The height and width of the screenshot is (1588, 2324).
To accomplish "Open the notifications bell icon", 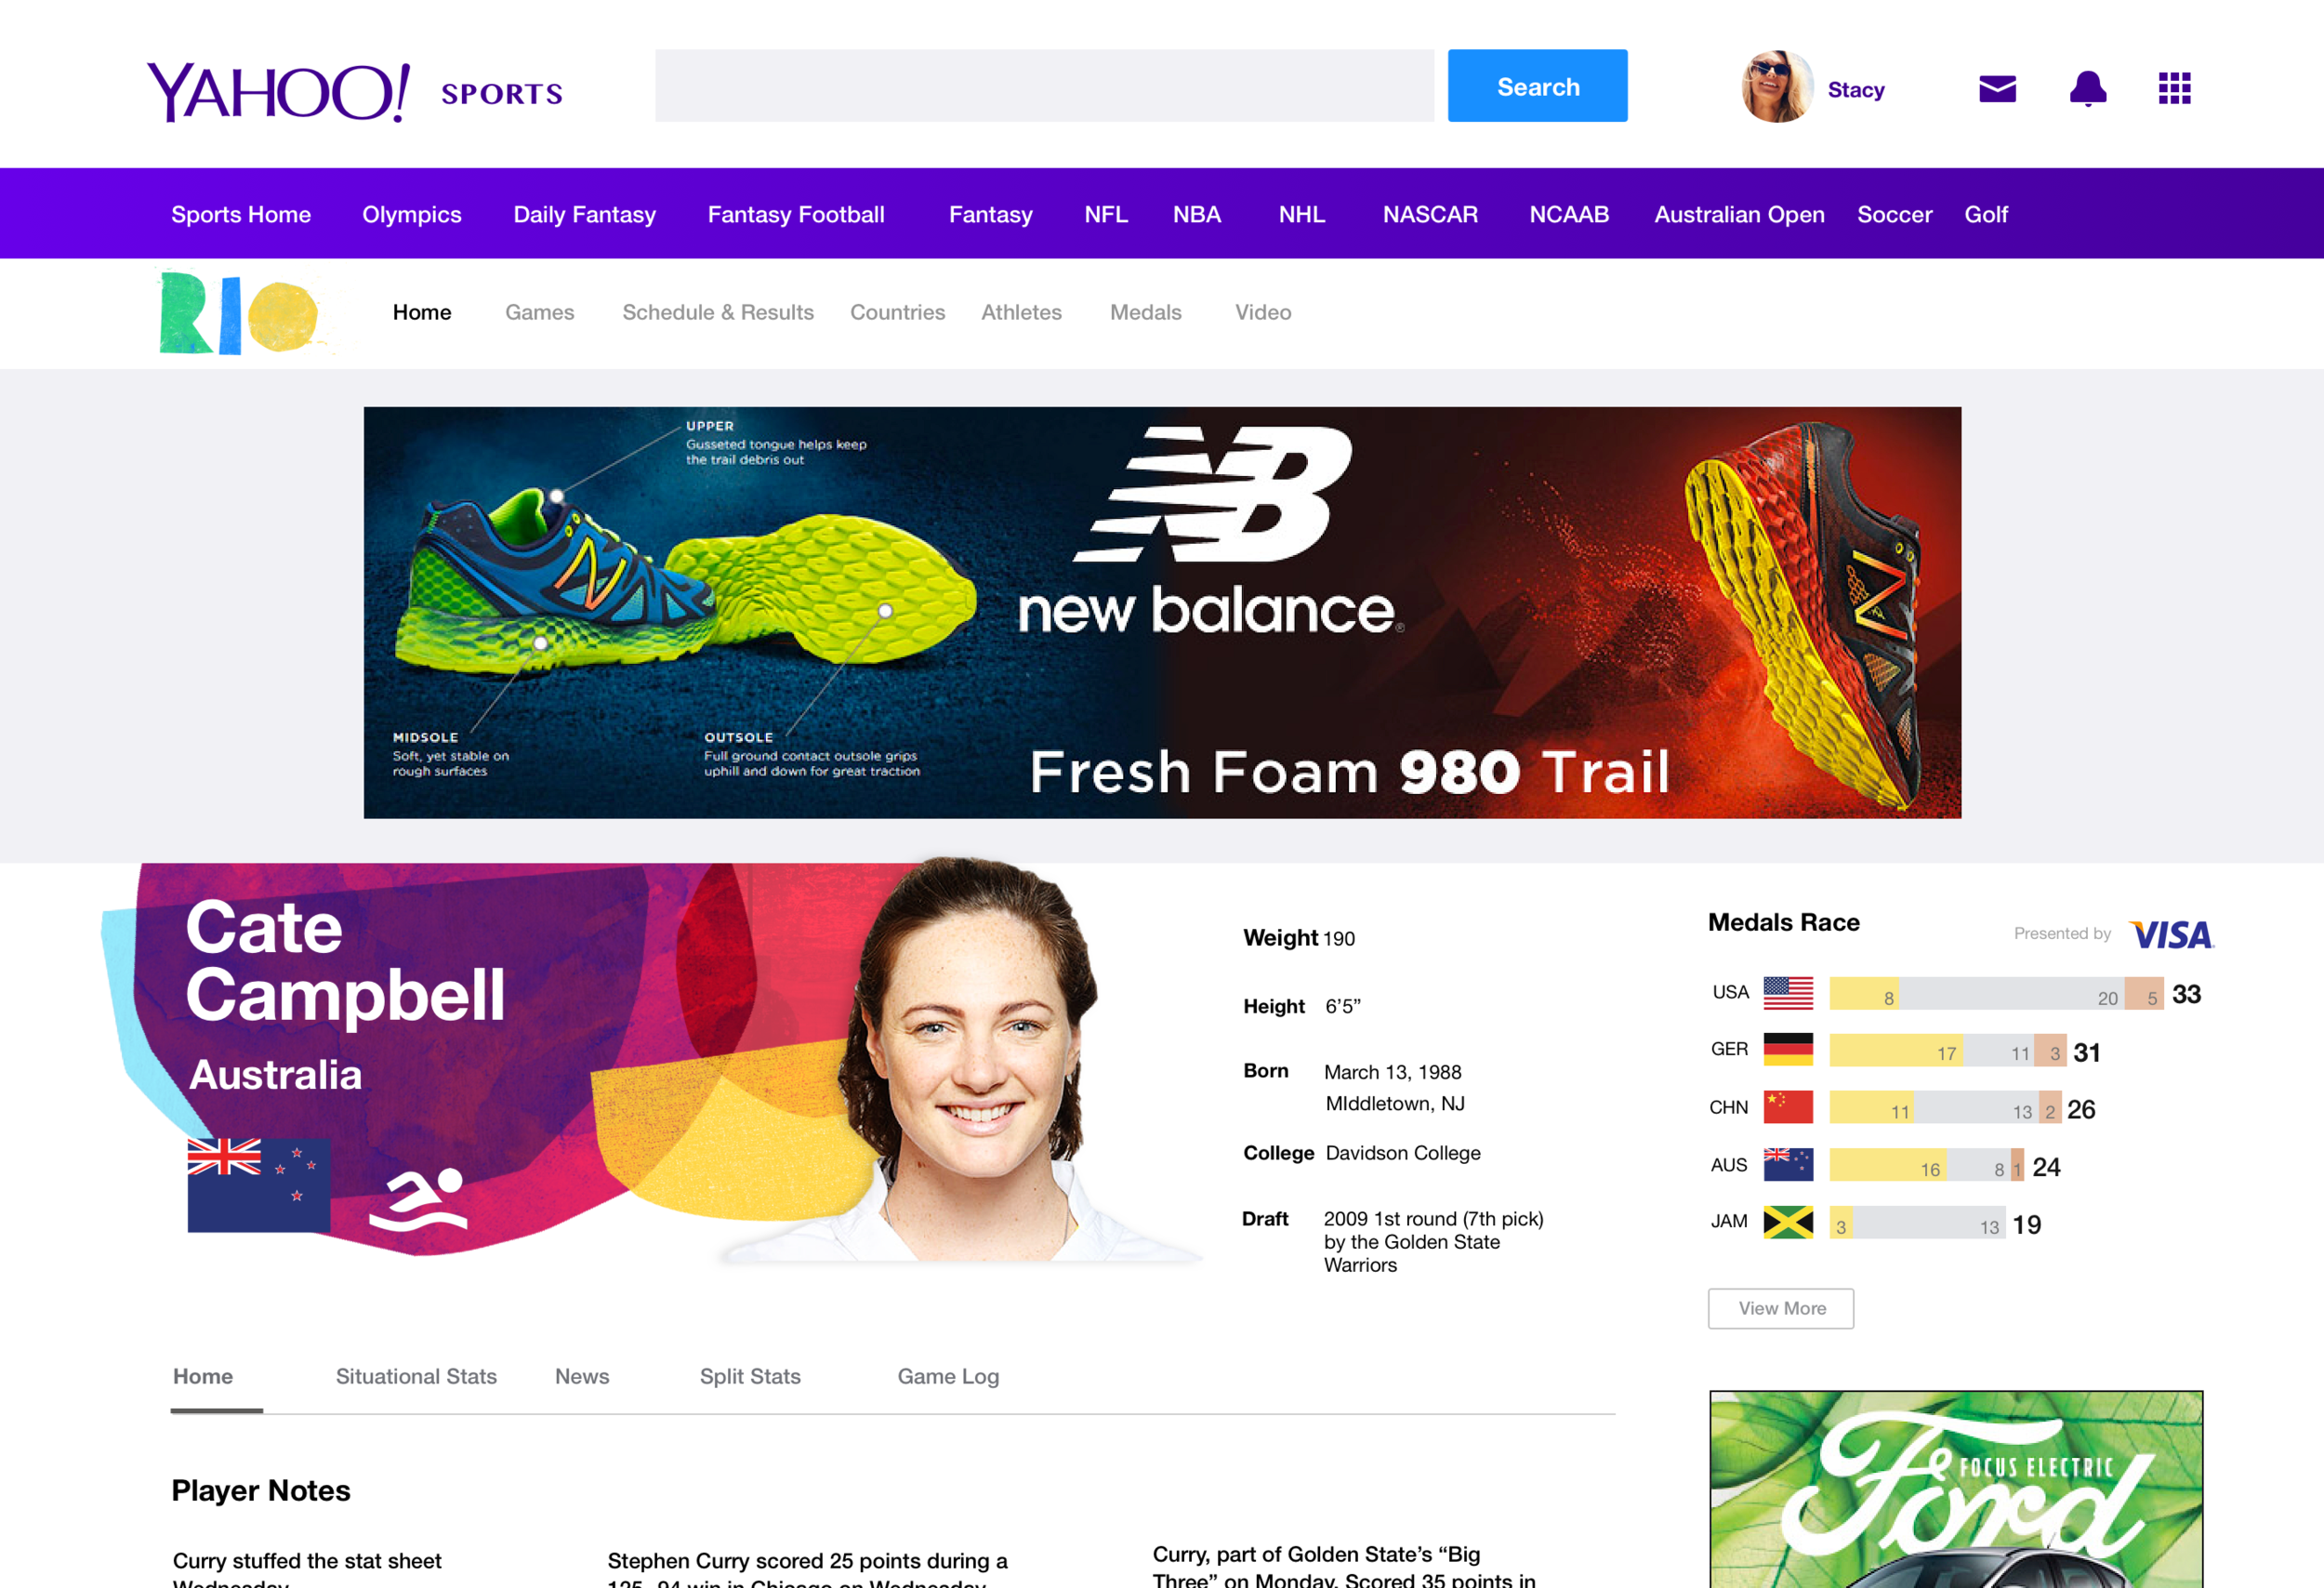I will [2088, 89].
